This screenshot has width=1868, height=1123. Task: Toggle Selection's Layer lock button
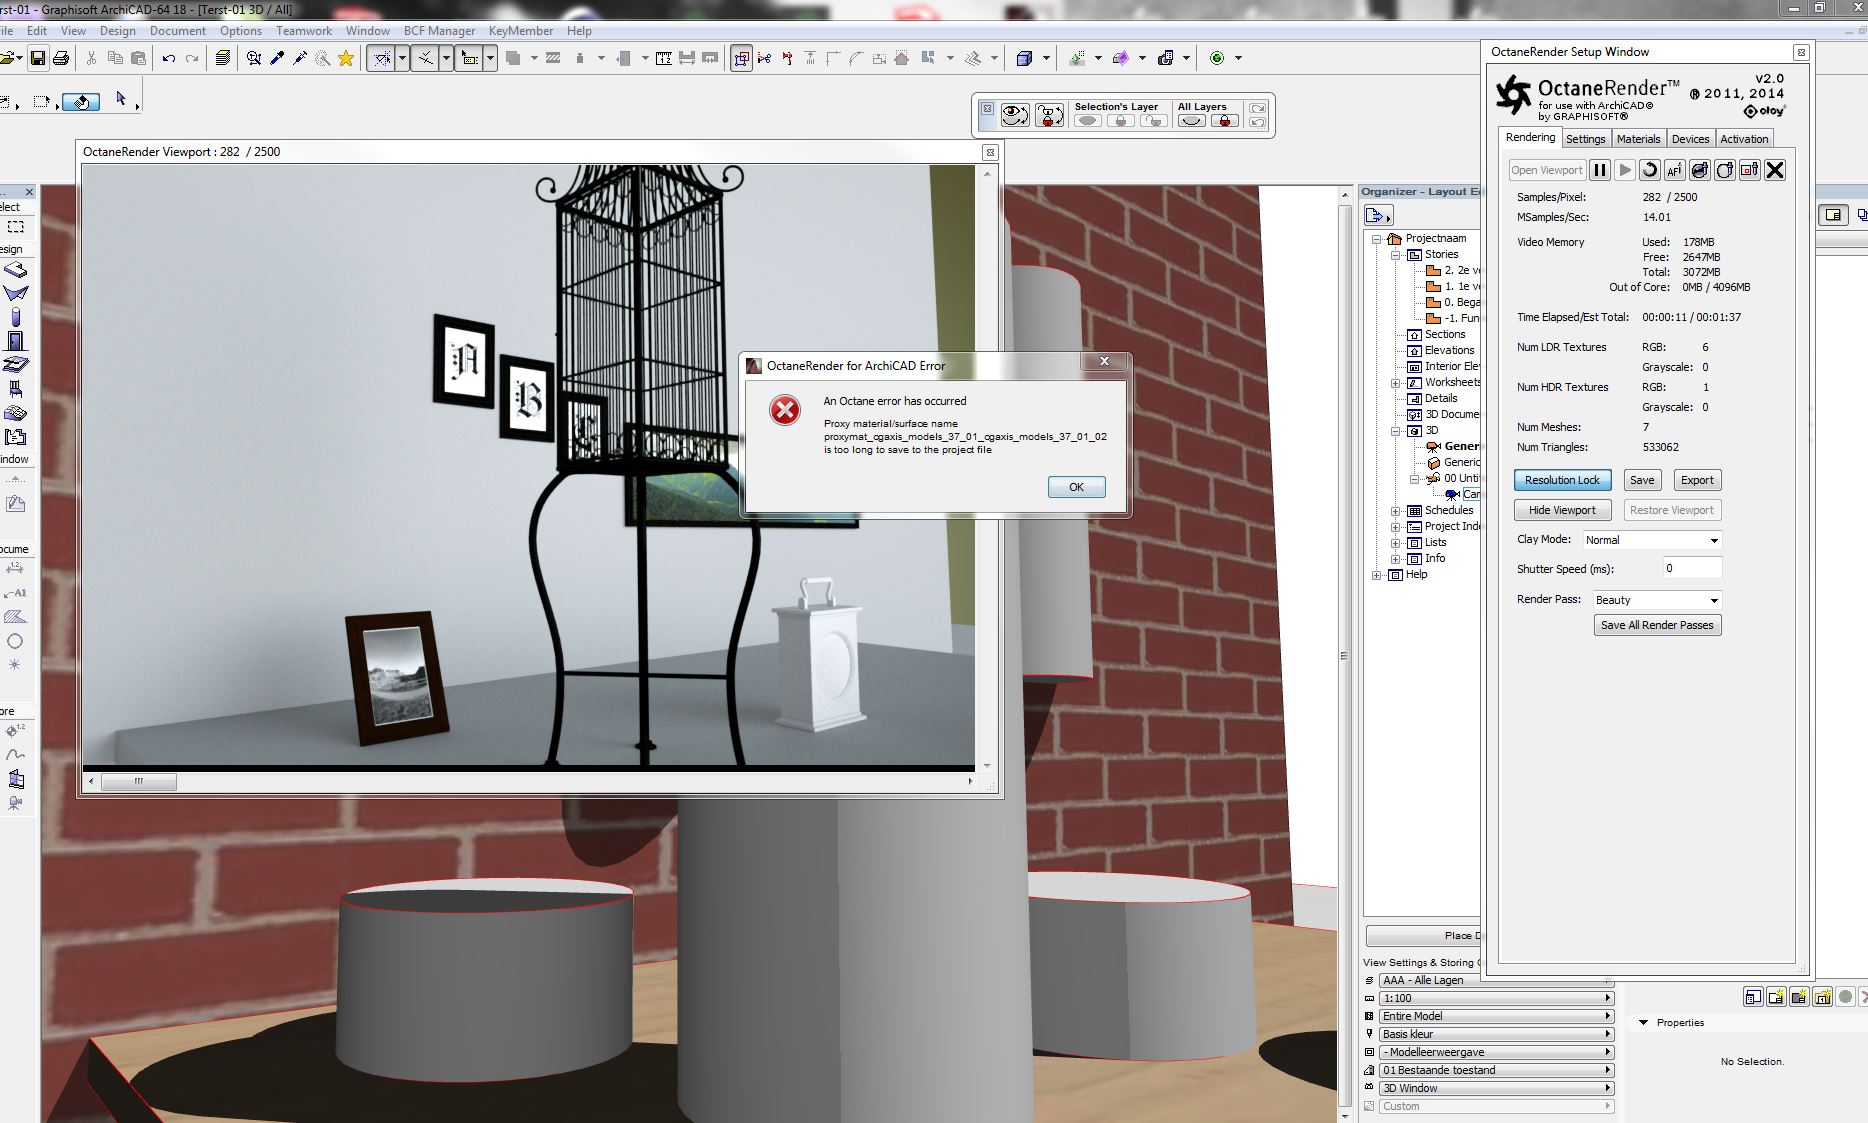pyautogui.click(x=1121, y=121)
